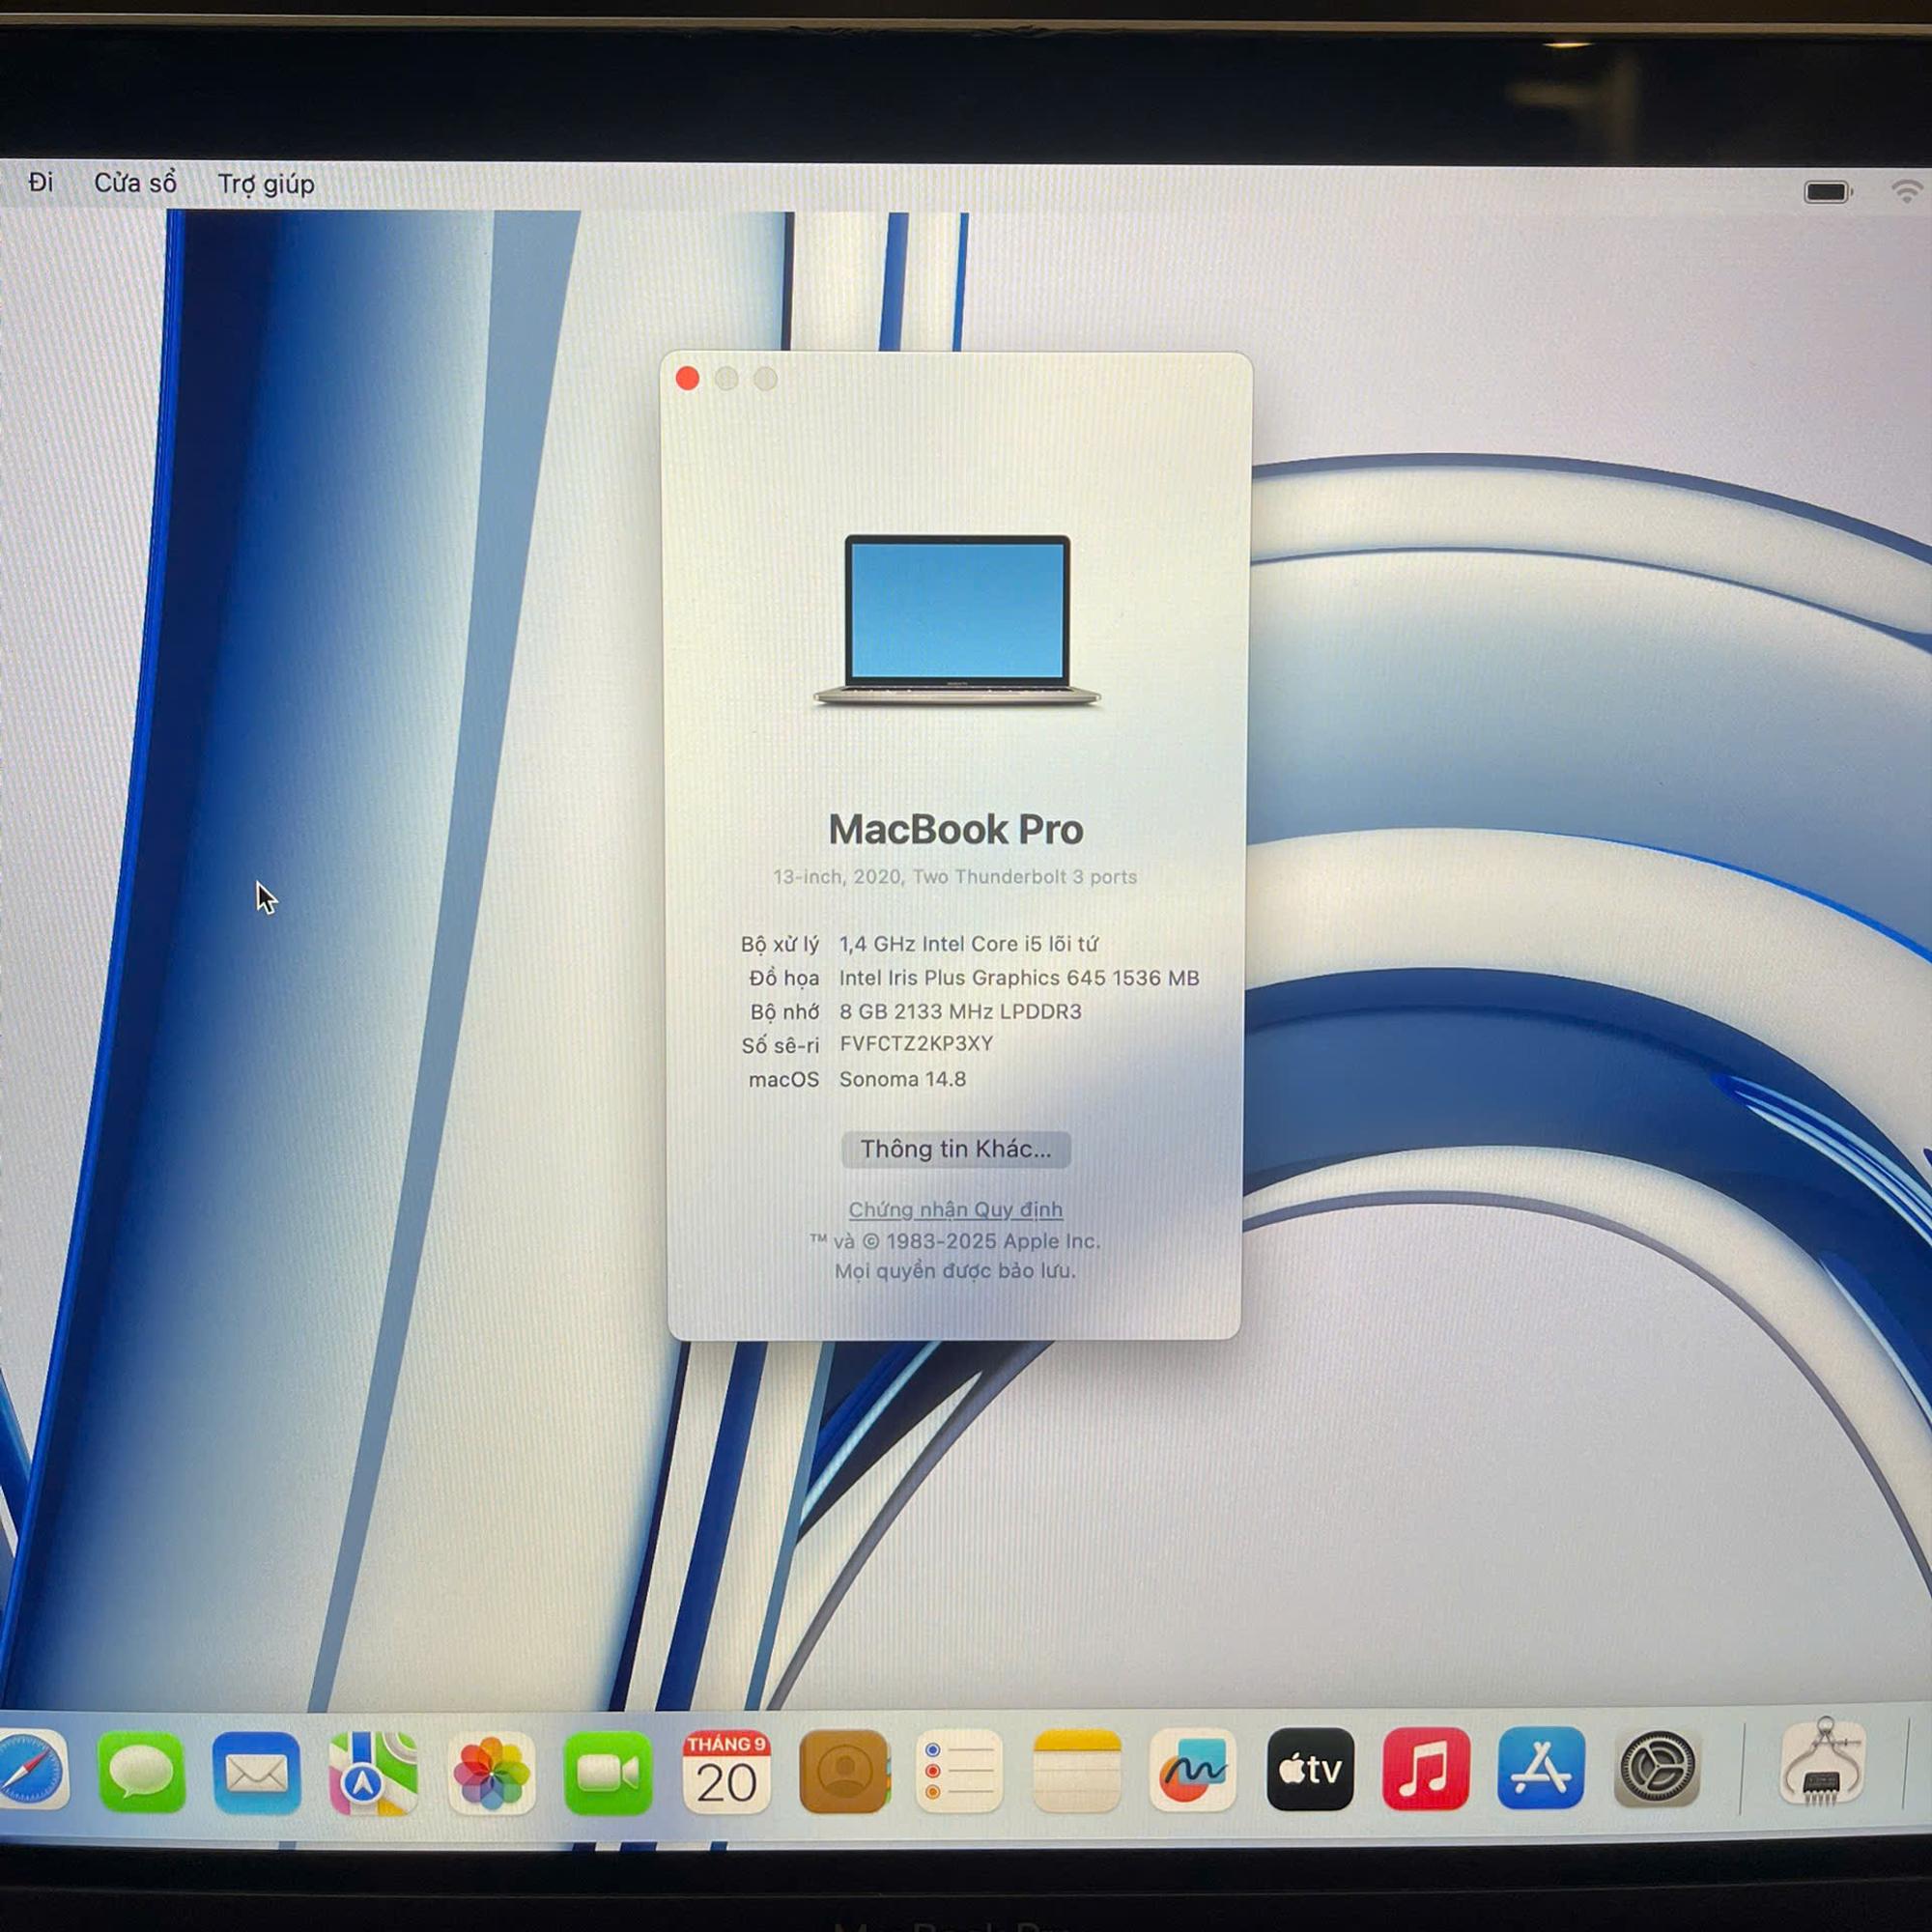Launch Freeform app in dock
The image size is (1932, 1932).
pyautogui.click(x=1193, y=1769)
